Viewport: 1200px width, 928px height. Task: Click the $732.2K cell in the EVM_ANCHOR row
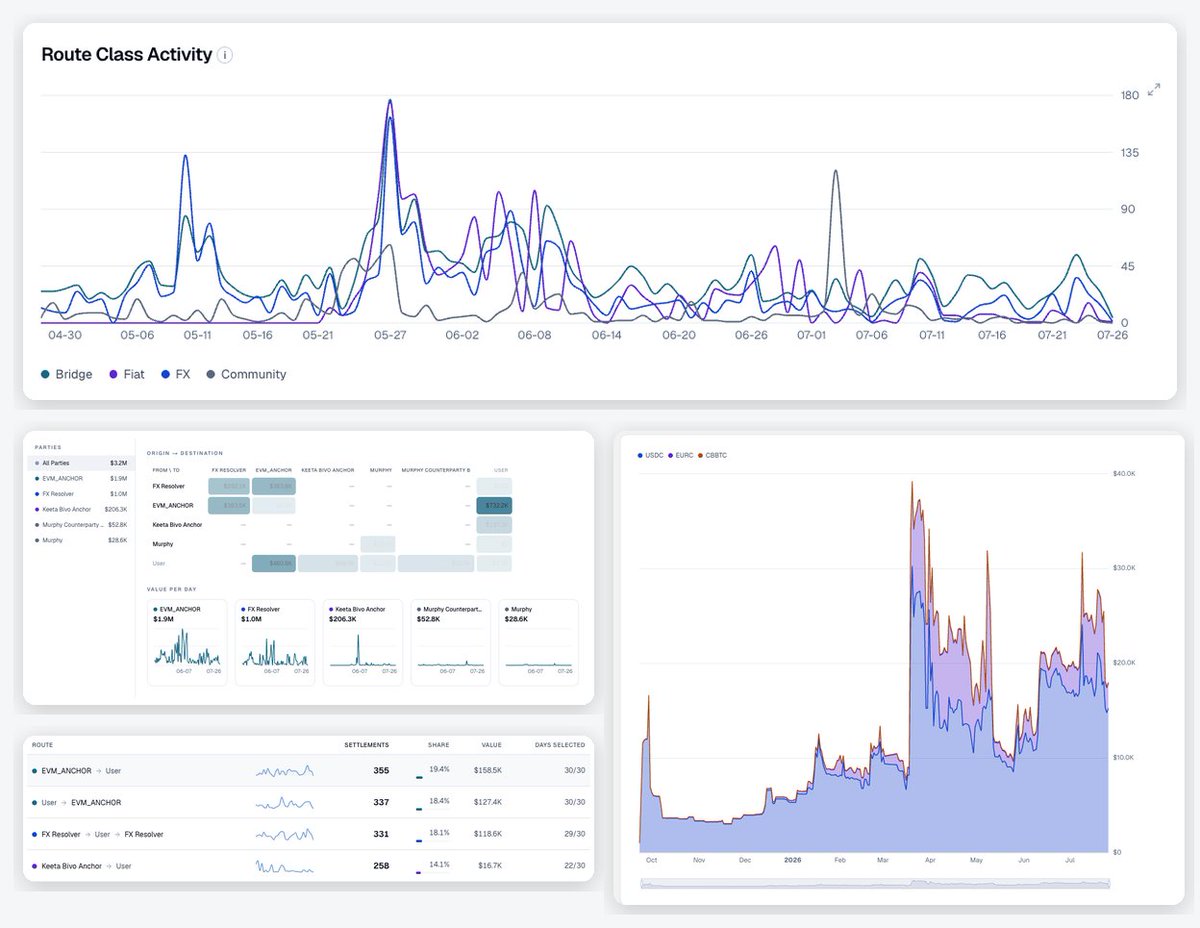pyautogui.click(x=493, y=506)
